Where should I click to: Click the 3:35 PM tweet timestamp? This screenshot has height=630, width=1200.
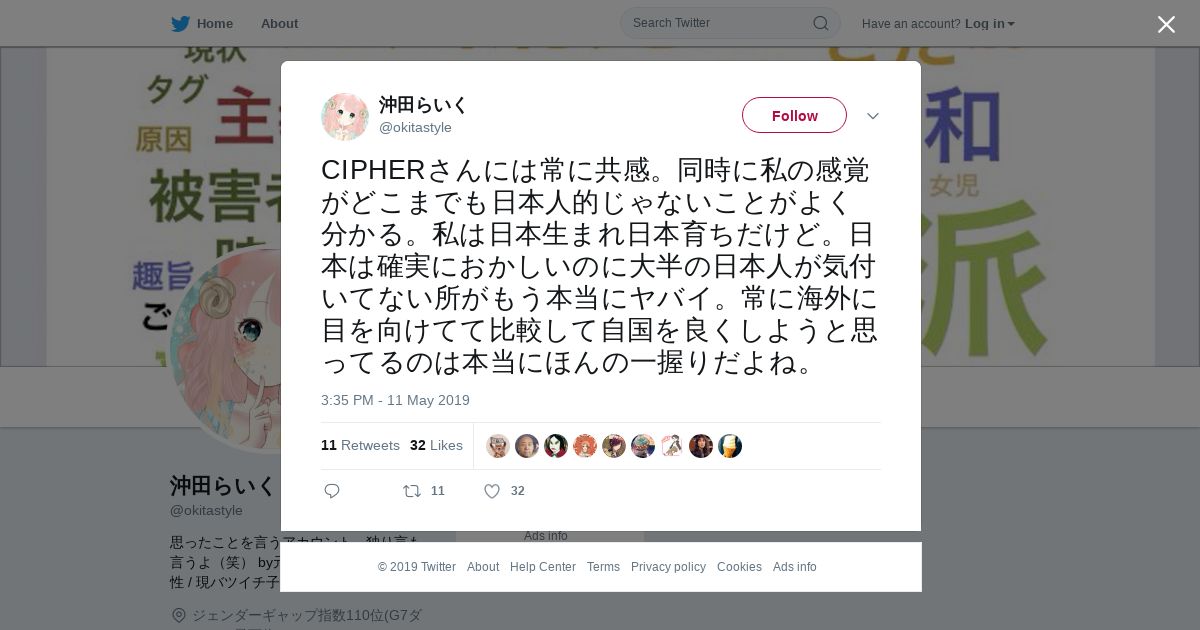click(395, 400)
